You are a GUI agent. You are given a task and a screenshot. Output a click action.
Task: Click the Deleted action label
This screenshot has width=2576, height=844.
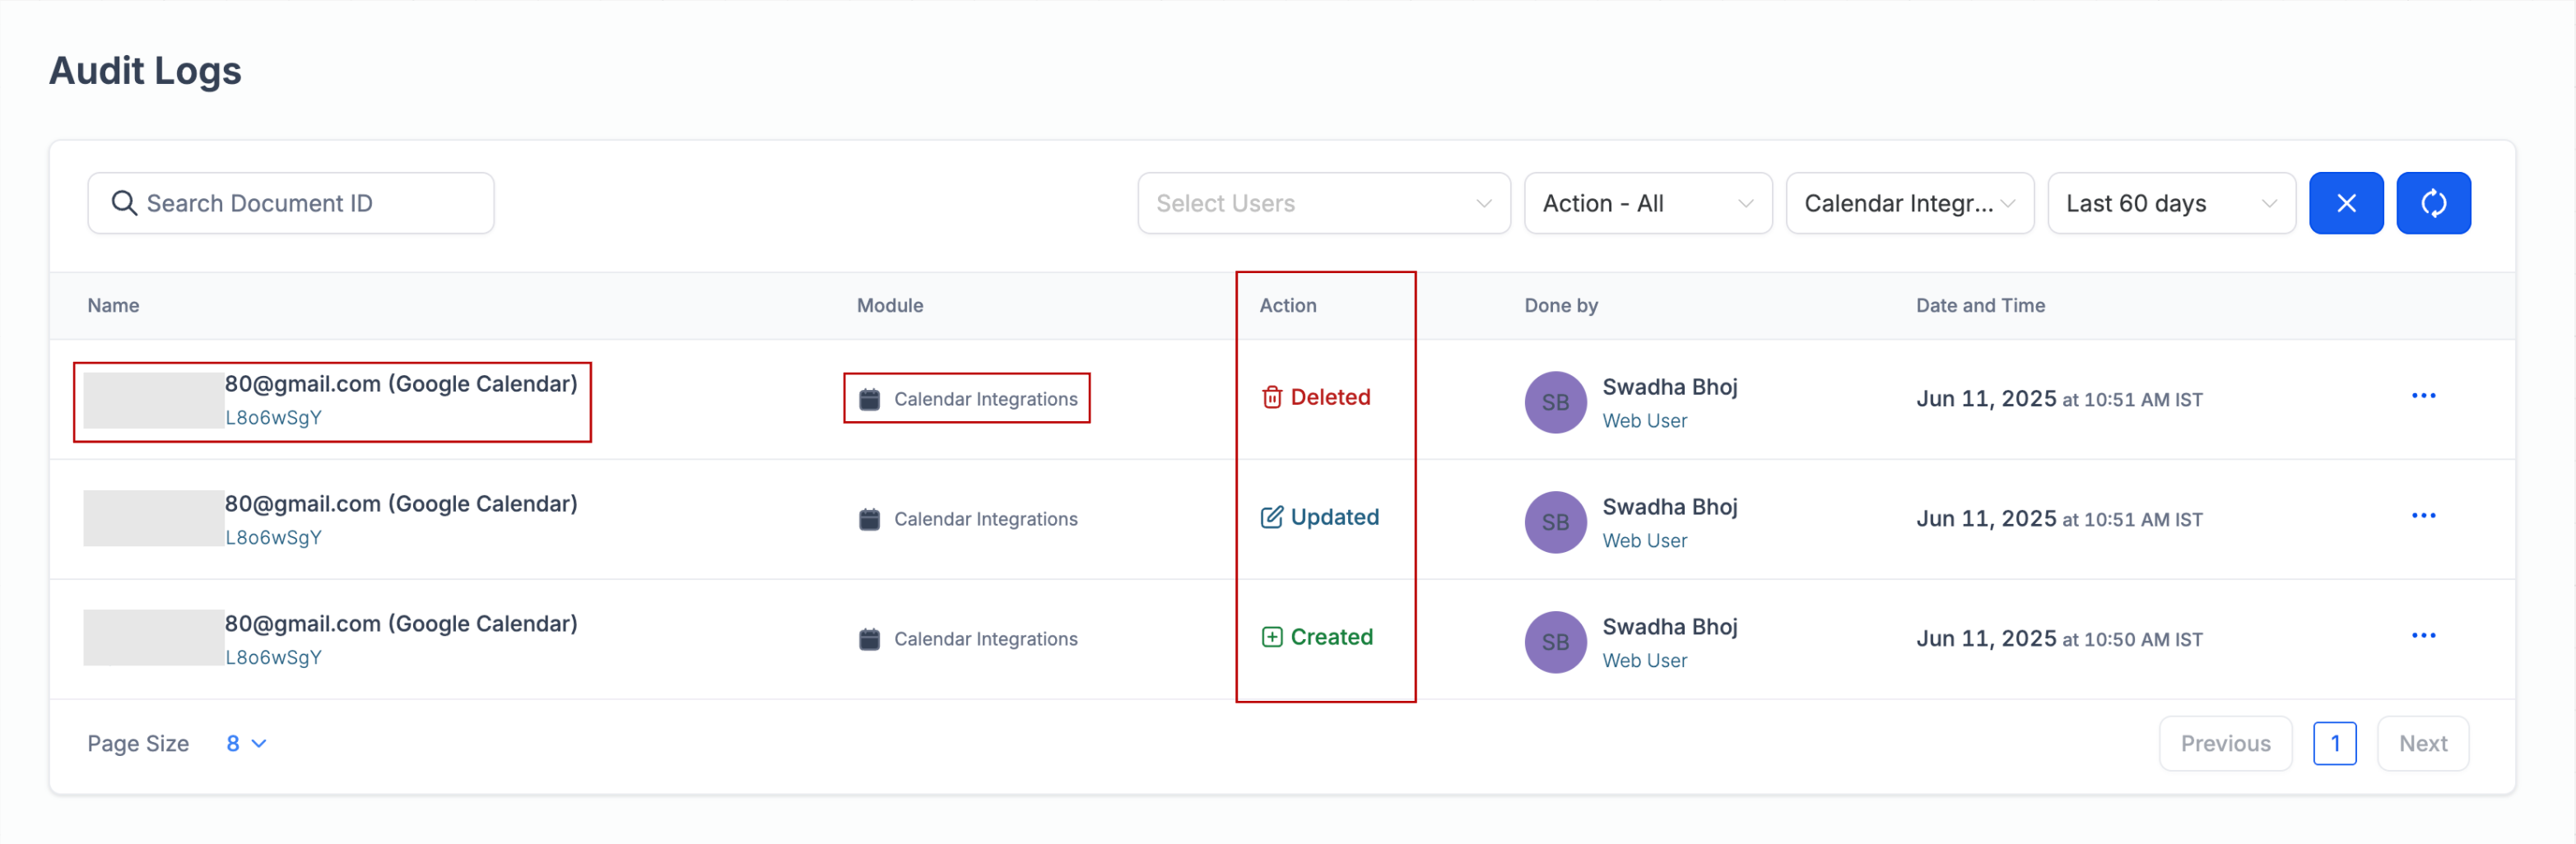point(1329,397)
